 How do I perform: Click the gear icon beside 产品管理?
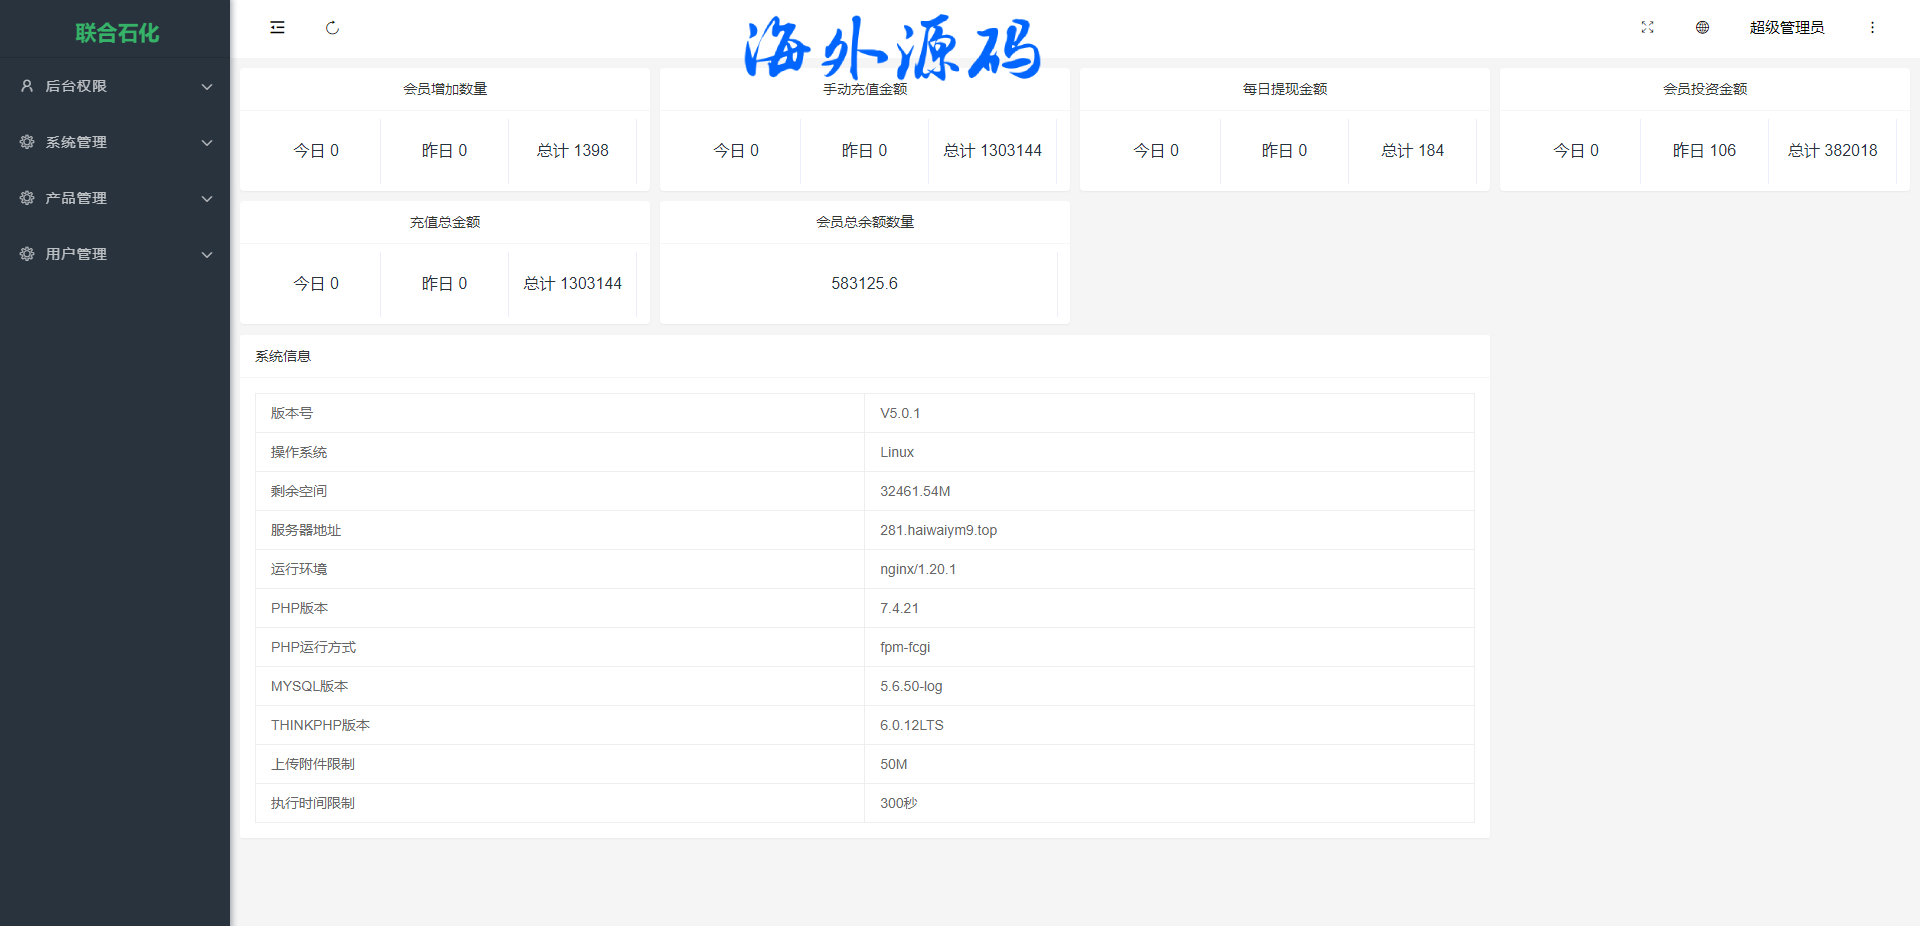coord(27,198)
